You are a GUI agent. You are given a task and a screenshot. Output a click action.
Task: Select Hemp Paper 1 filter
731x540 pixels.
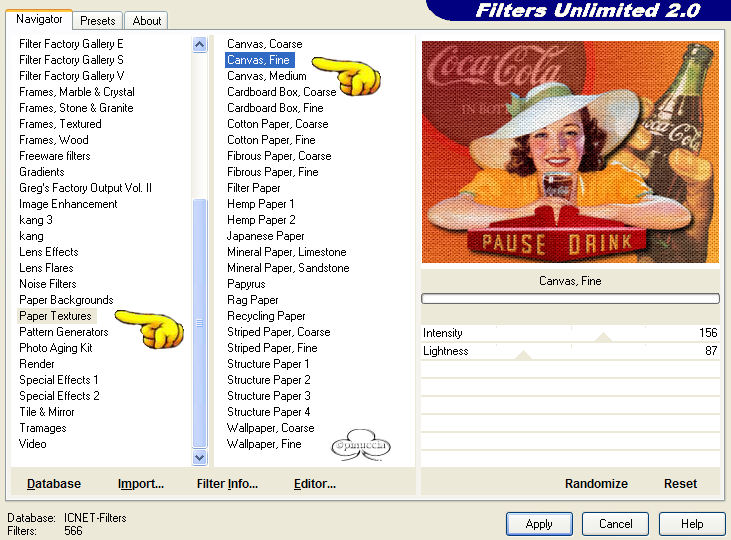coord(261,204)
